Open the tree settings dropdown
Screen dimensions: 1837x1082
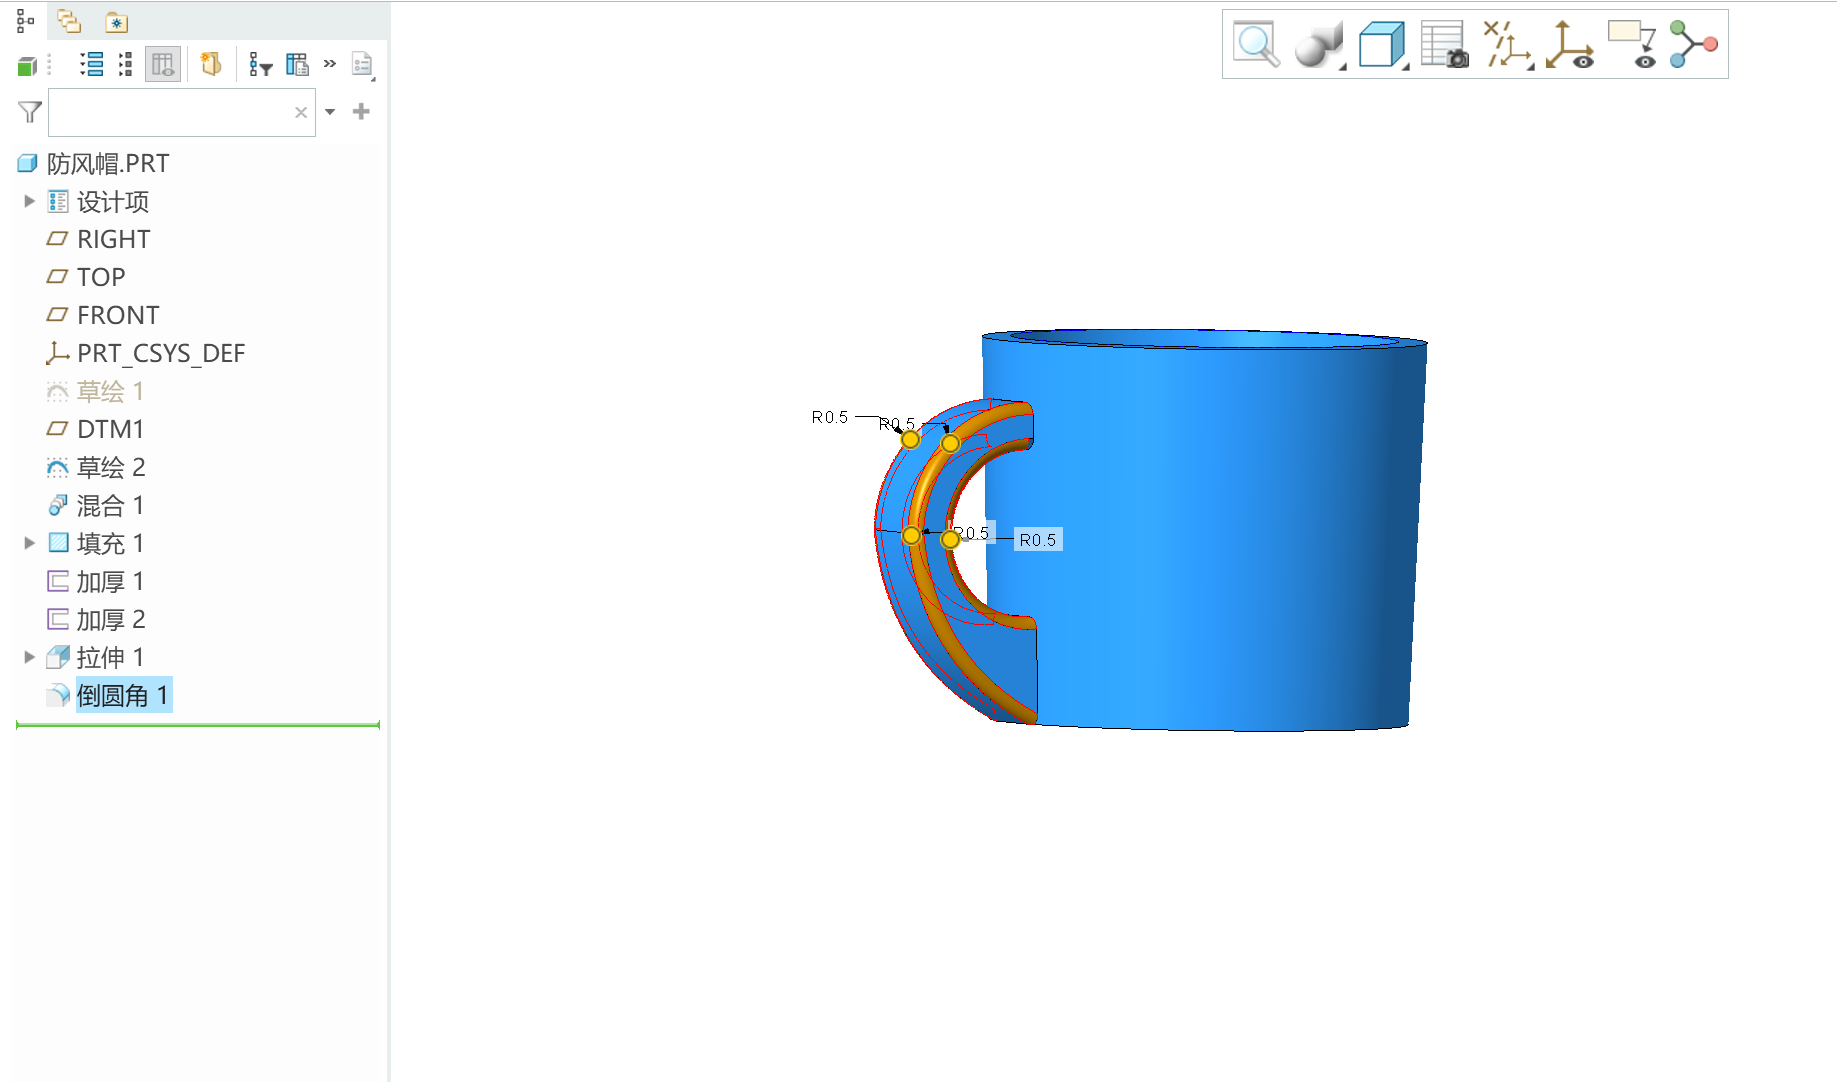pos(363,66)
